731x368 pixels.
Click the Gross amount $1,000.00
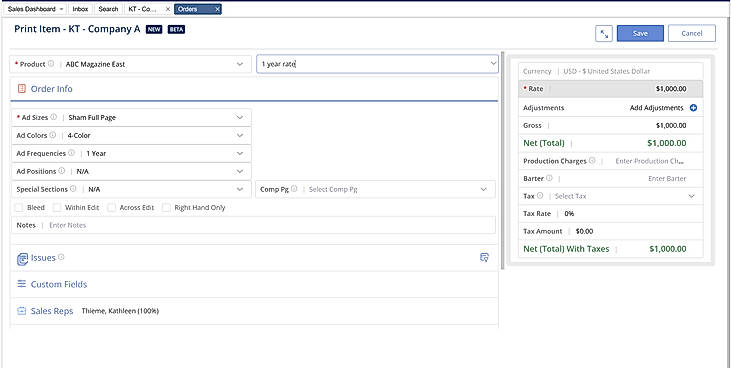point(671,125)
